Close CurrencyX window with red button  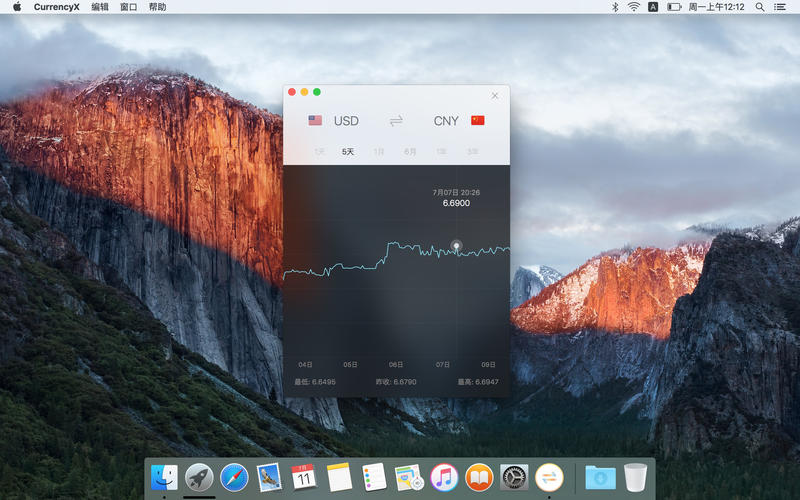pos(292,92)
